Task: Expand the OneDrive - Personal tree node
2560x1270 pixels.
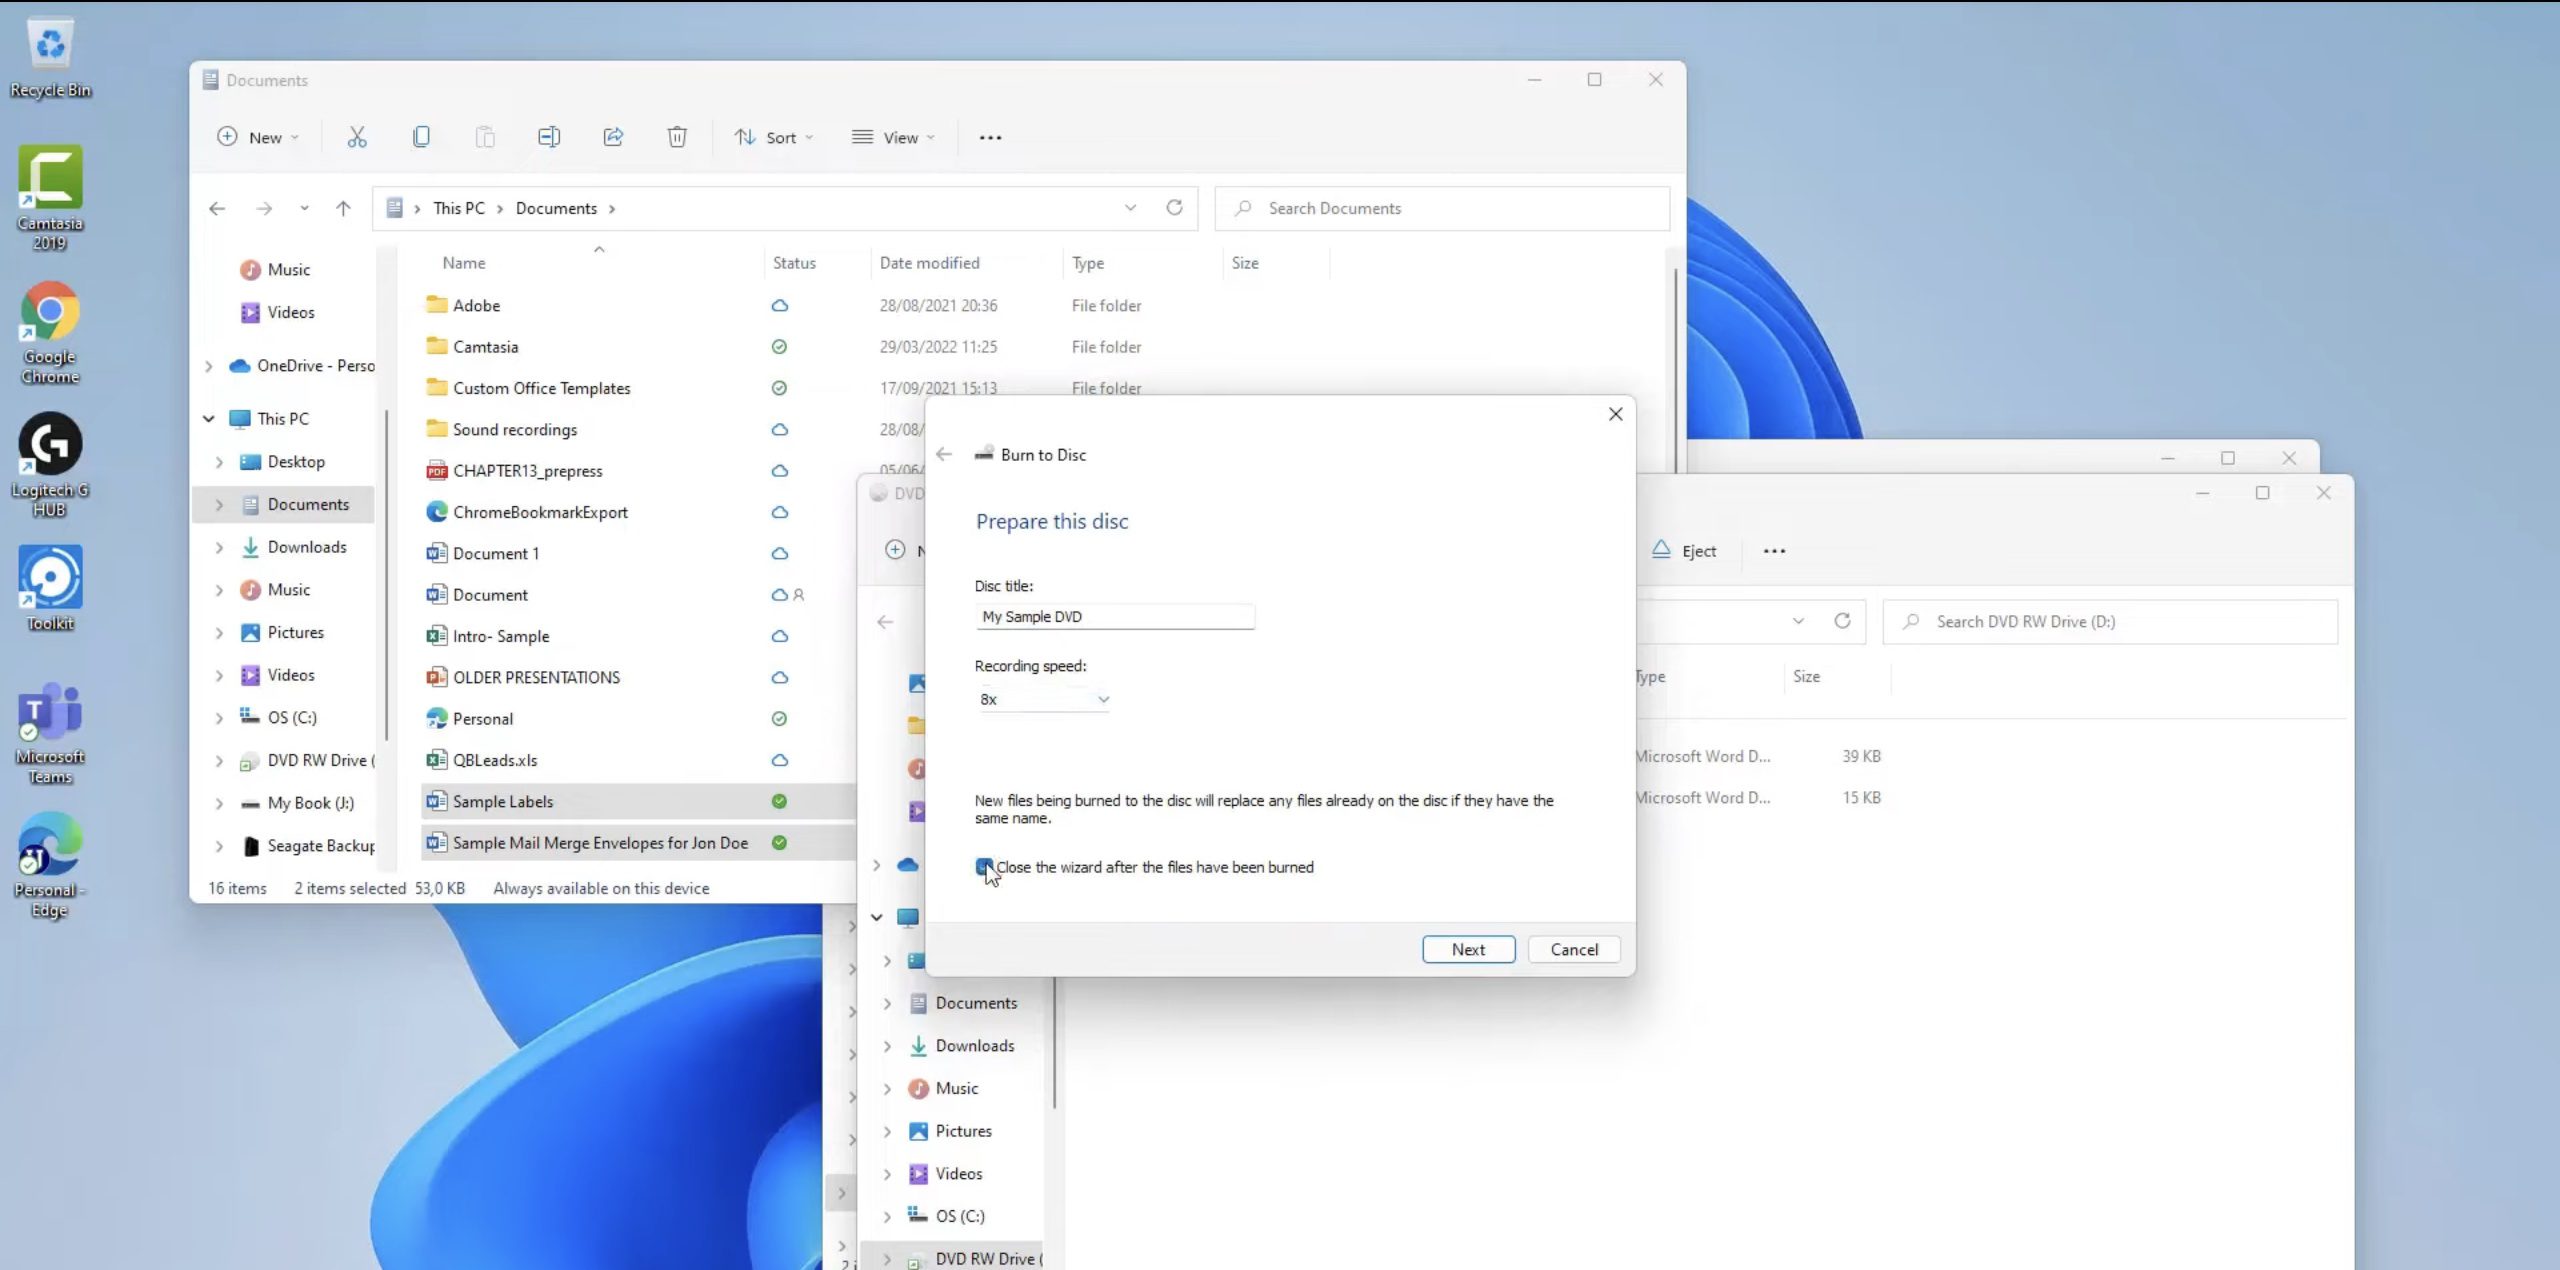Action: (208, 366)
